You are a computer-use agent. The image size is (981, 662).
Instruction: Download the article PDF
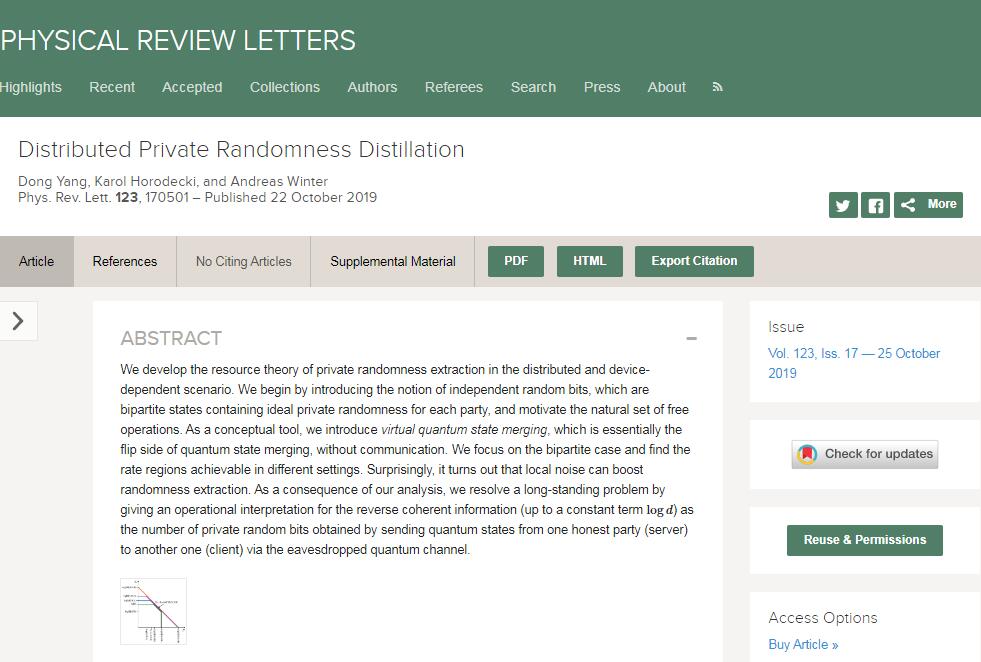(516, 261)
